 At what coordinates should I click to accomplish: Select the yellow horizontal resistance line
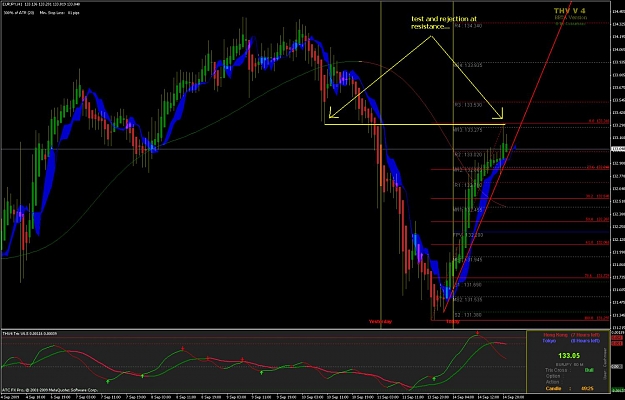415,125
